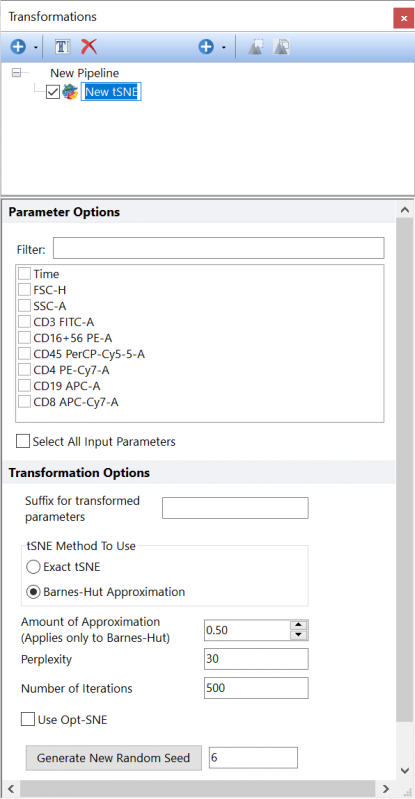Screen dimensions: 415x799
Task: Click the second blue plus add-transformation icon
Action: [x=206, y=47]
